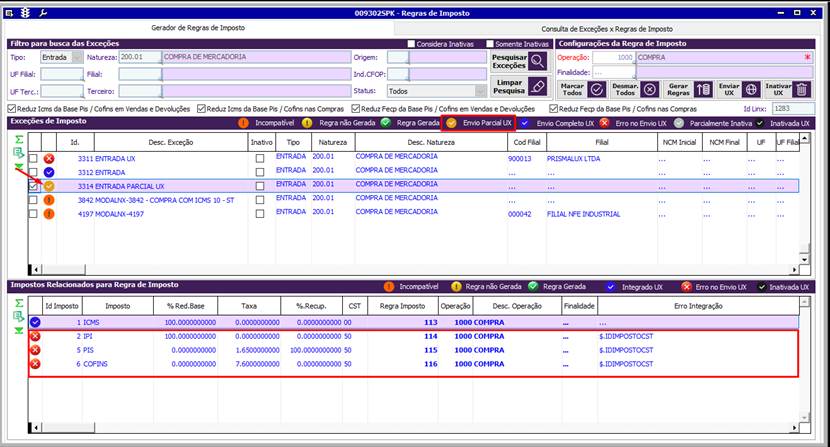Click the NCM Inicial column header
Screen dimensions: 830x447
click(x=680, y=142)
